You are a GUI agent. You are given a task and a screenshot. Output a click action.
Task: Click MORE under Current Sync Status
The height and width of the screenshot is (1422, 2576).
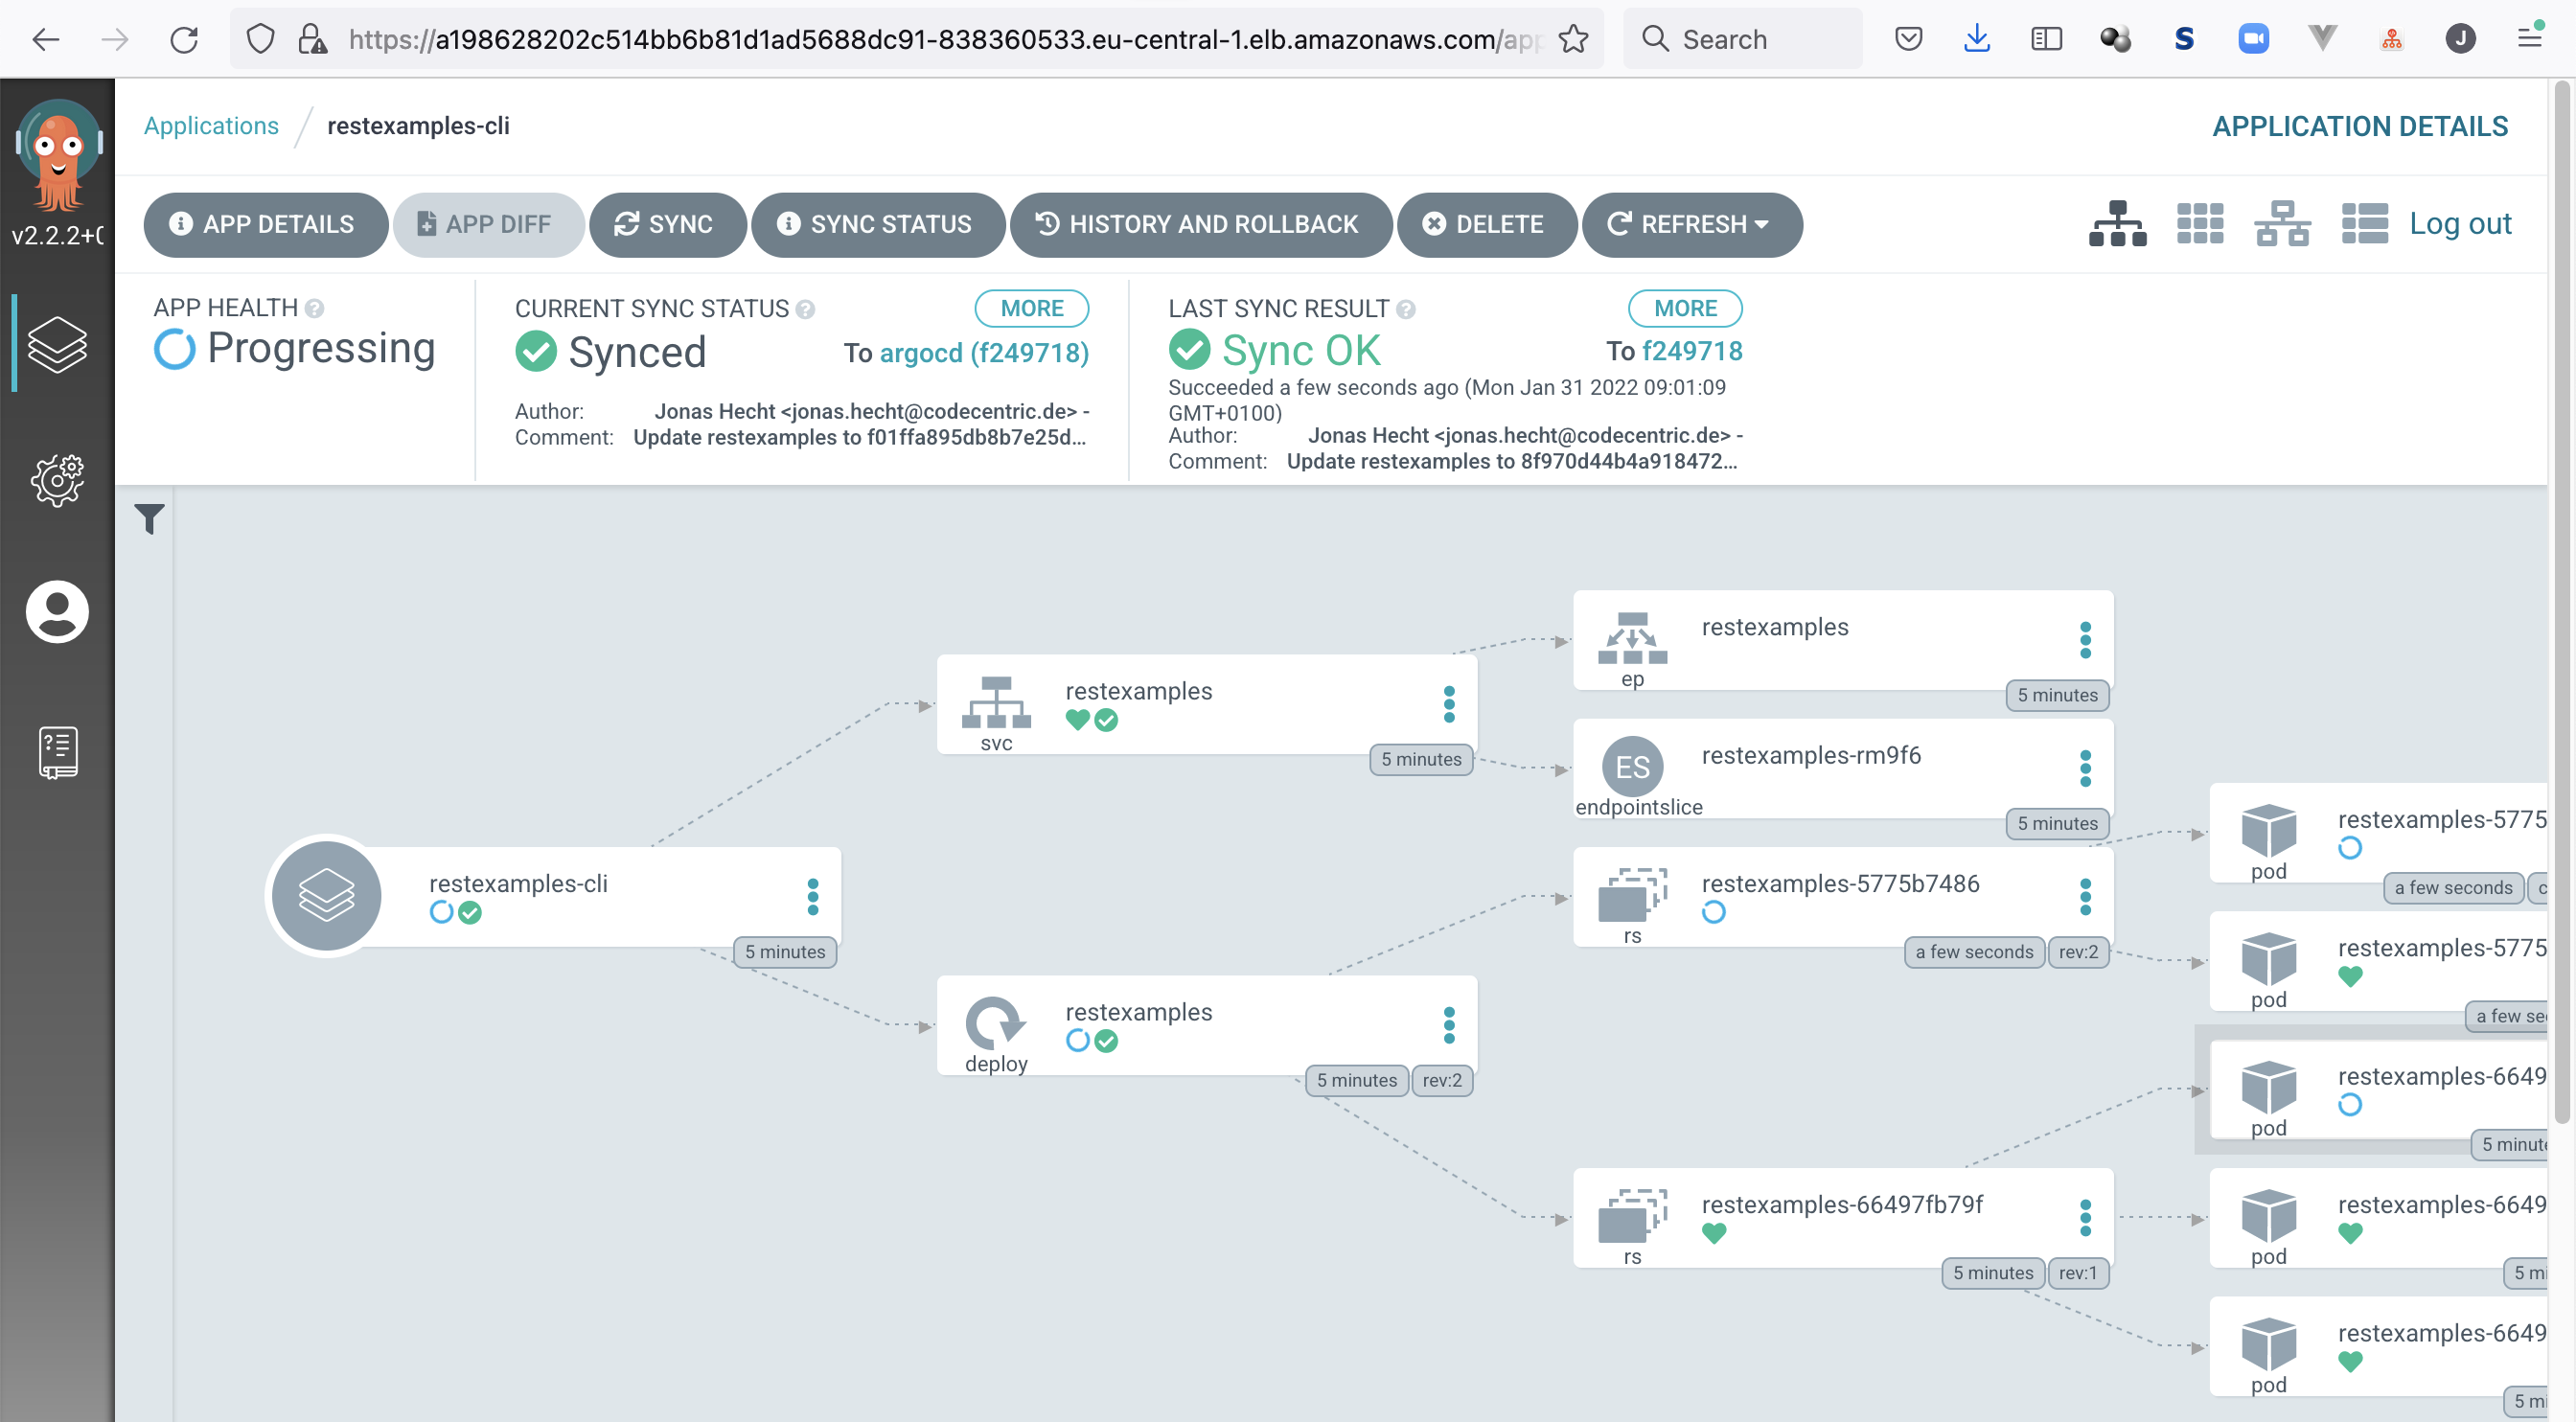[1031, 308]
